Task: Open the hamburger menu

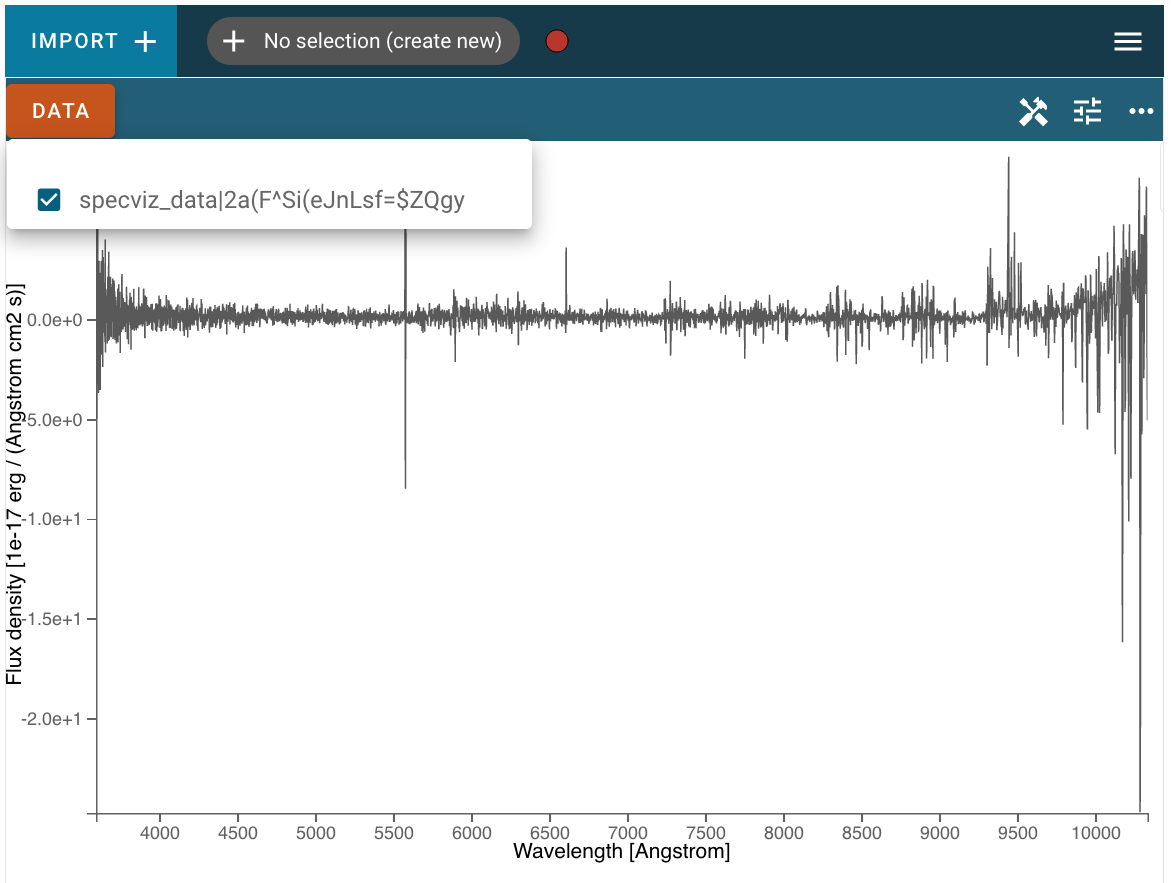Action: tap(1128, 42)
